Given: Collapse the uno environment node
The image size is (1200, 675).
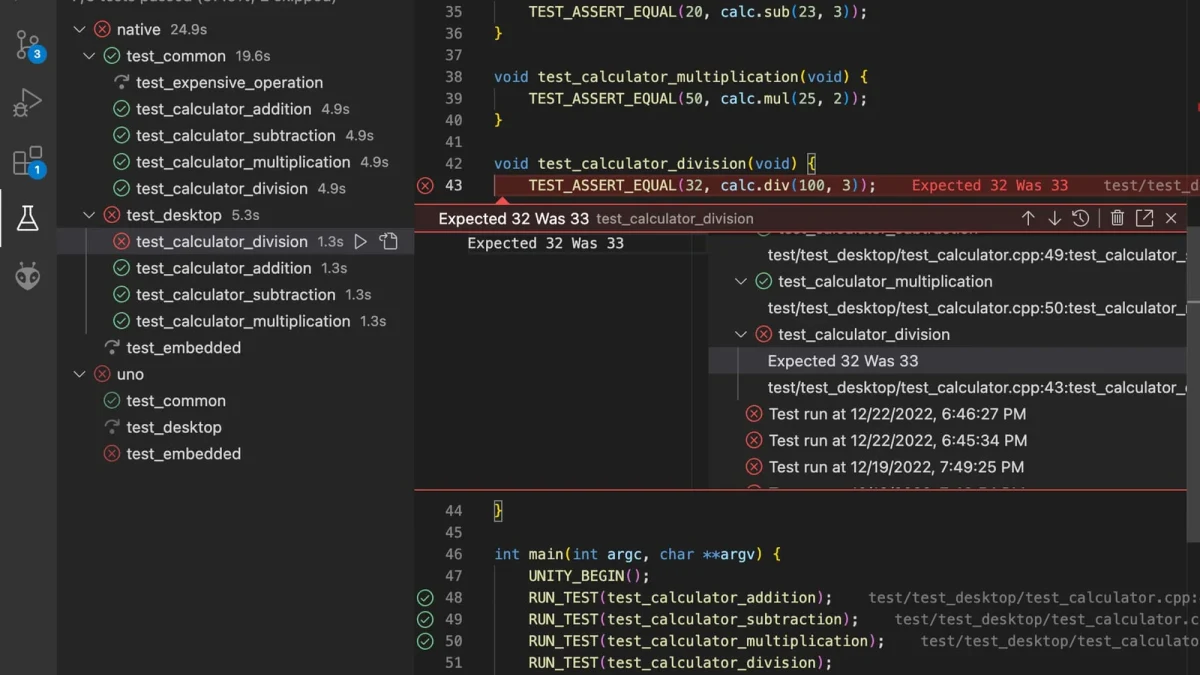Looking at the screenshot, I should click(x=80, y=374).
